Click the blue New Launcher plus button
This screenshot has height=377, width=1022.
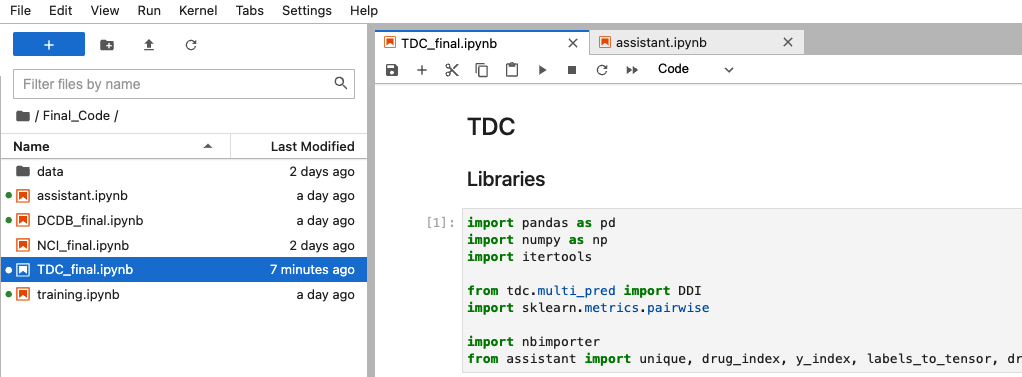coord(49,44)
